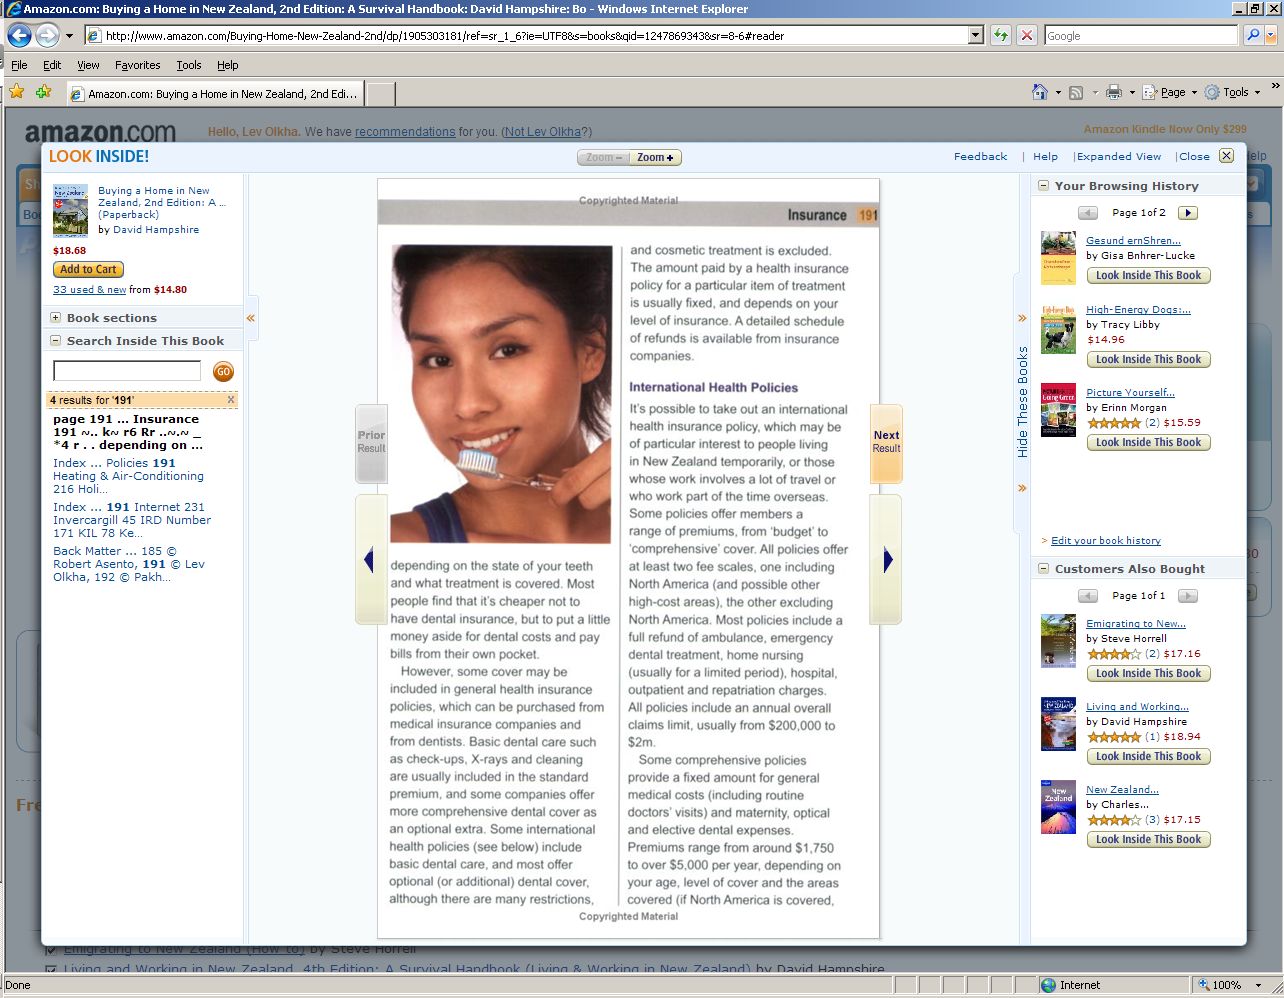Open zoom level 100% control in status bar
The image size is (1284, 998).
[x=1230, y=985]
